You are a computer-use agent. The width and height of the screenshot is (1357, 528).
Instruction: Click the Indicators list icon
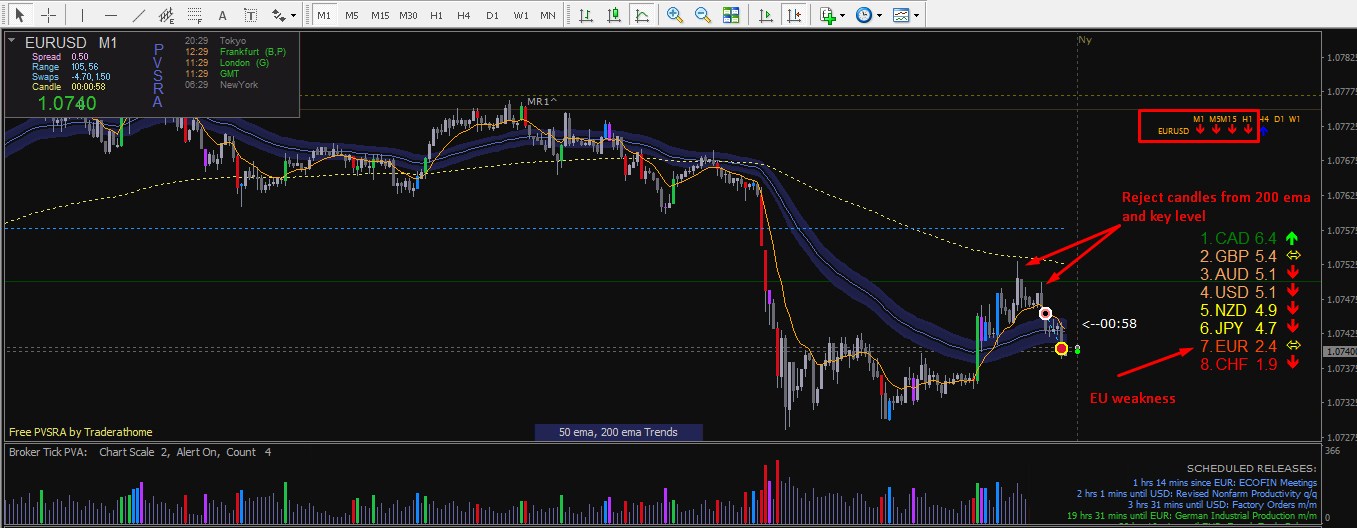tap(827, 15)
